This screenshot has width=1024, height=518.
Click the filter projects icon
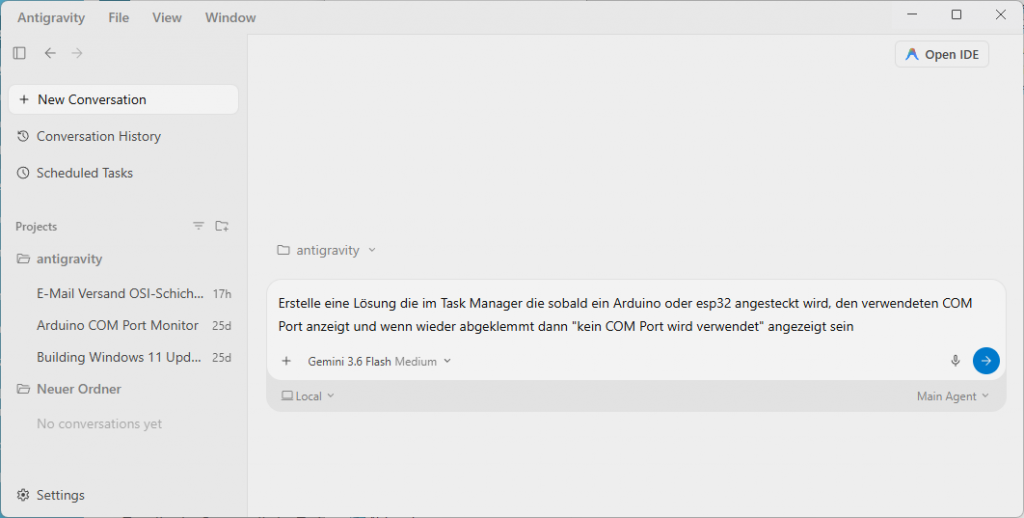point(199,226)
